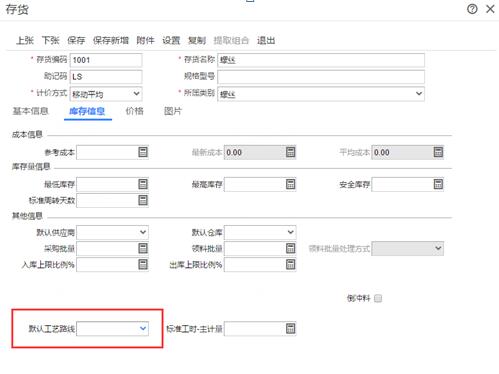Open calculator for 领料批量 field
The width and height of the screenshot is (499, 374).
[x=291, y=248]
